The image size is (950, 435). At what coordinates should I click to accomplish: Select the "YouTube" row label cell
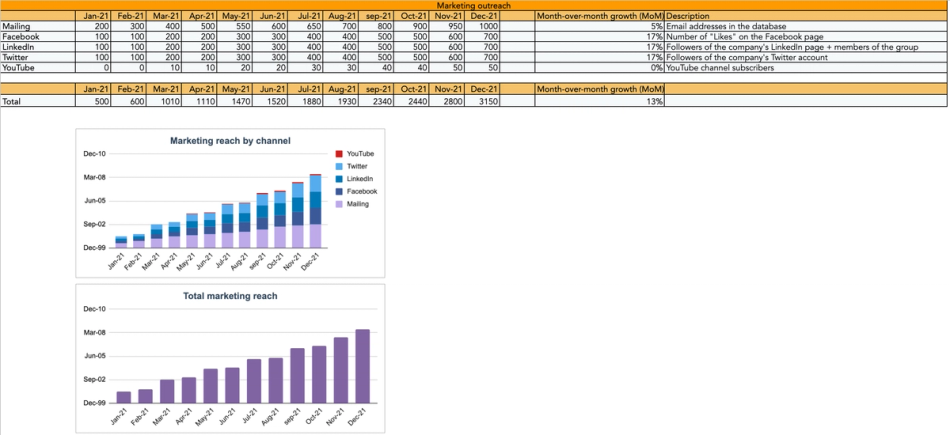(38, 68)
